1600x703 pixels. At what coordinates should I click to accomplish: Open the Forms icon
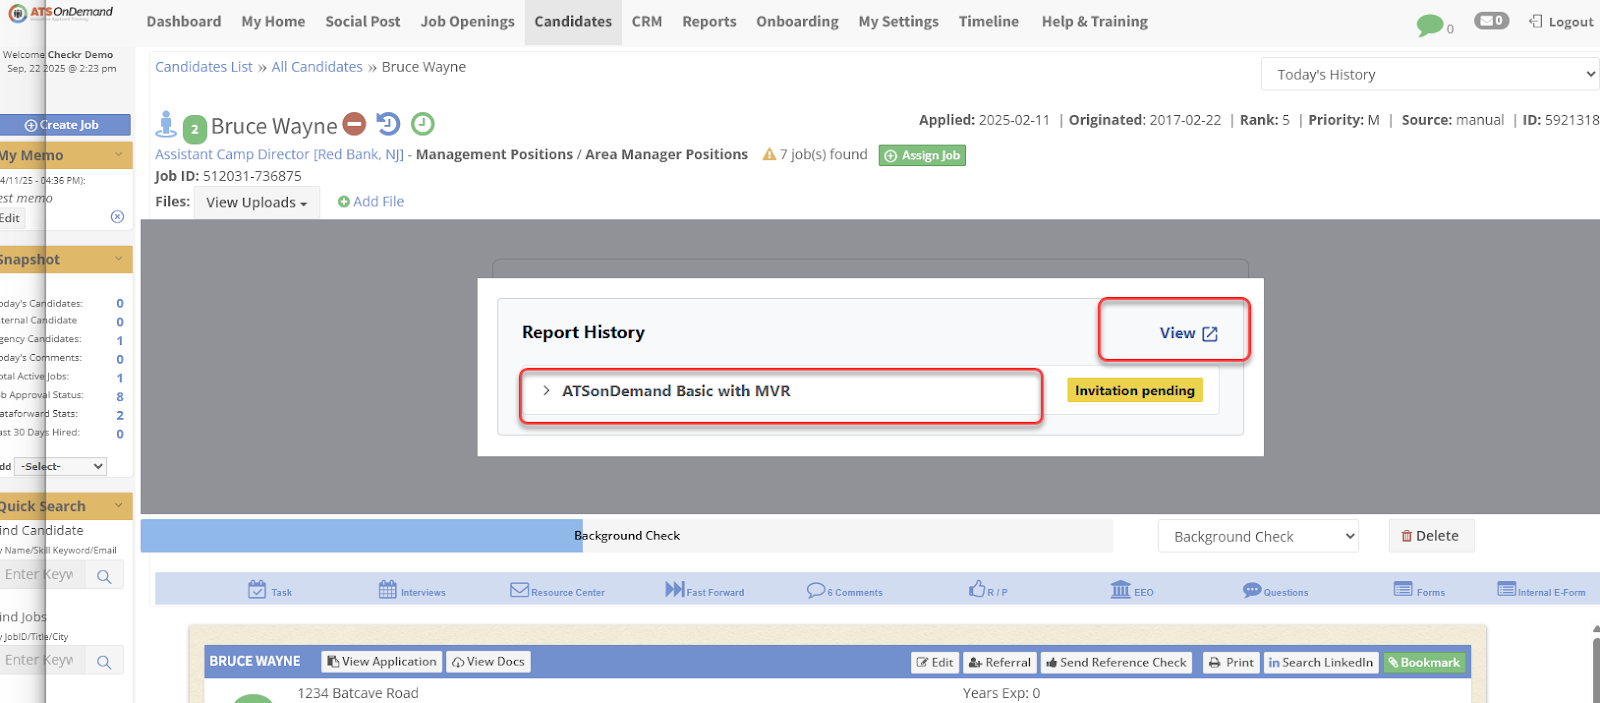(1403, 589)
